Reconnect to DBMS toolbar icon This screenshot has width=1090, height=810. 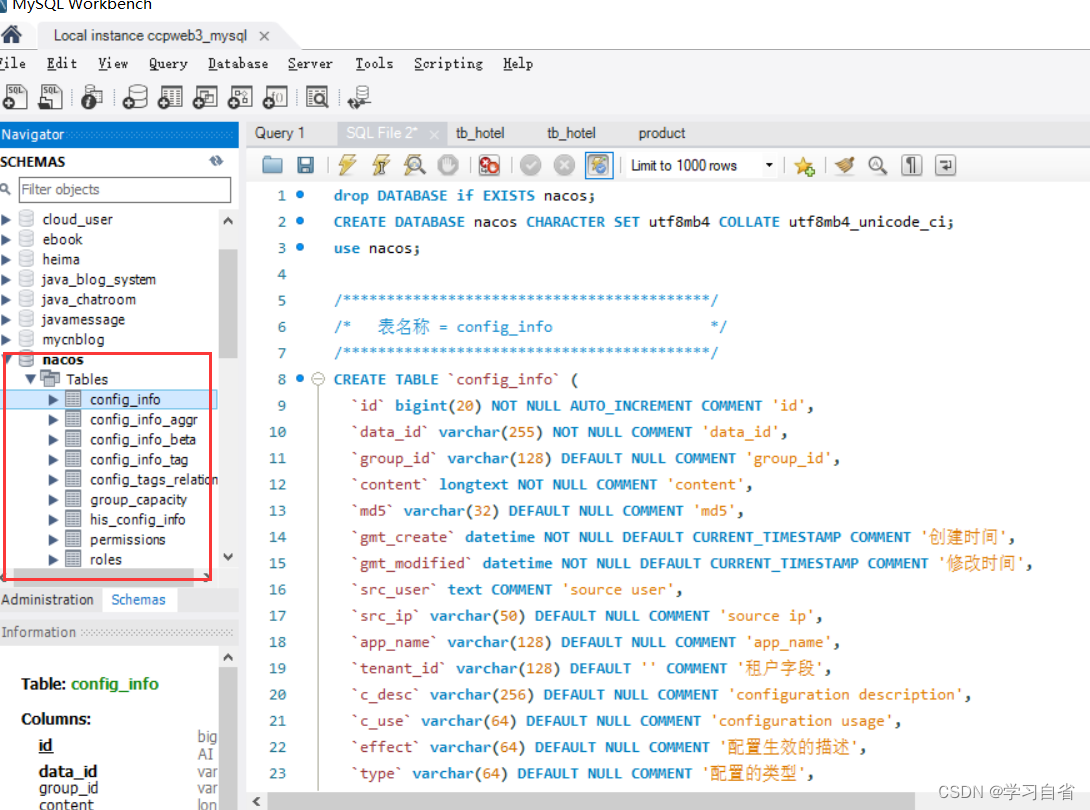(359, 97)
